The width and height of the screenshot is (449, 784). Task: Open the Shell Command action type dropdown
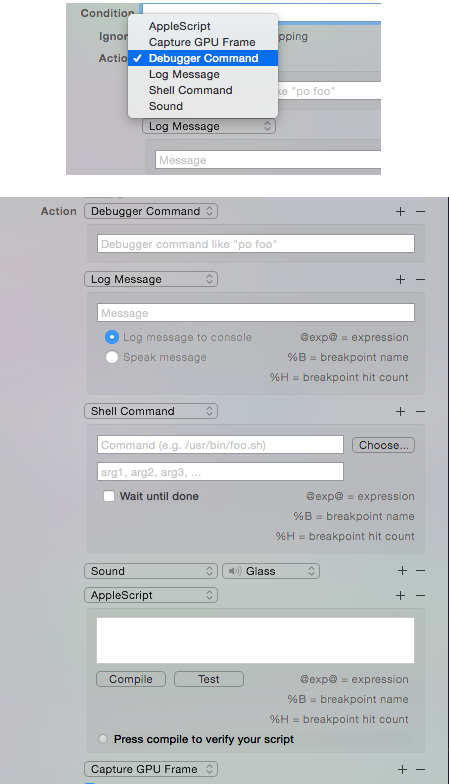pos(151,411)
